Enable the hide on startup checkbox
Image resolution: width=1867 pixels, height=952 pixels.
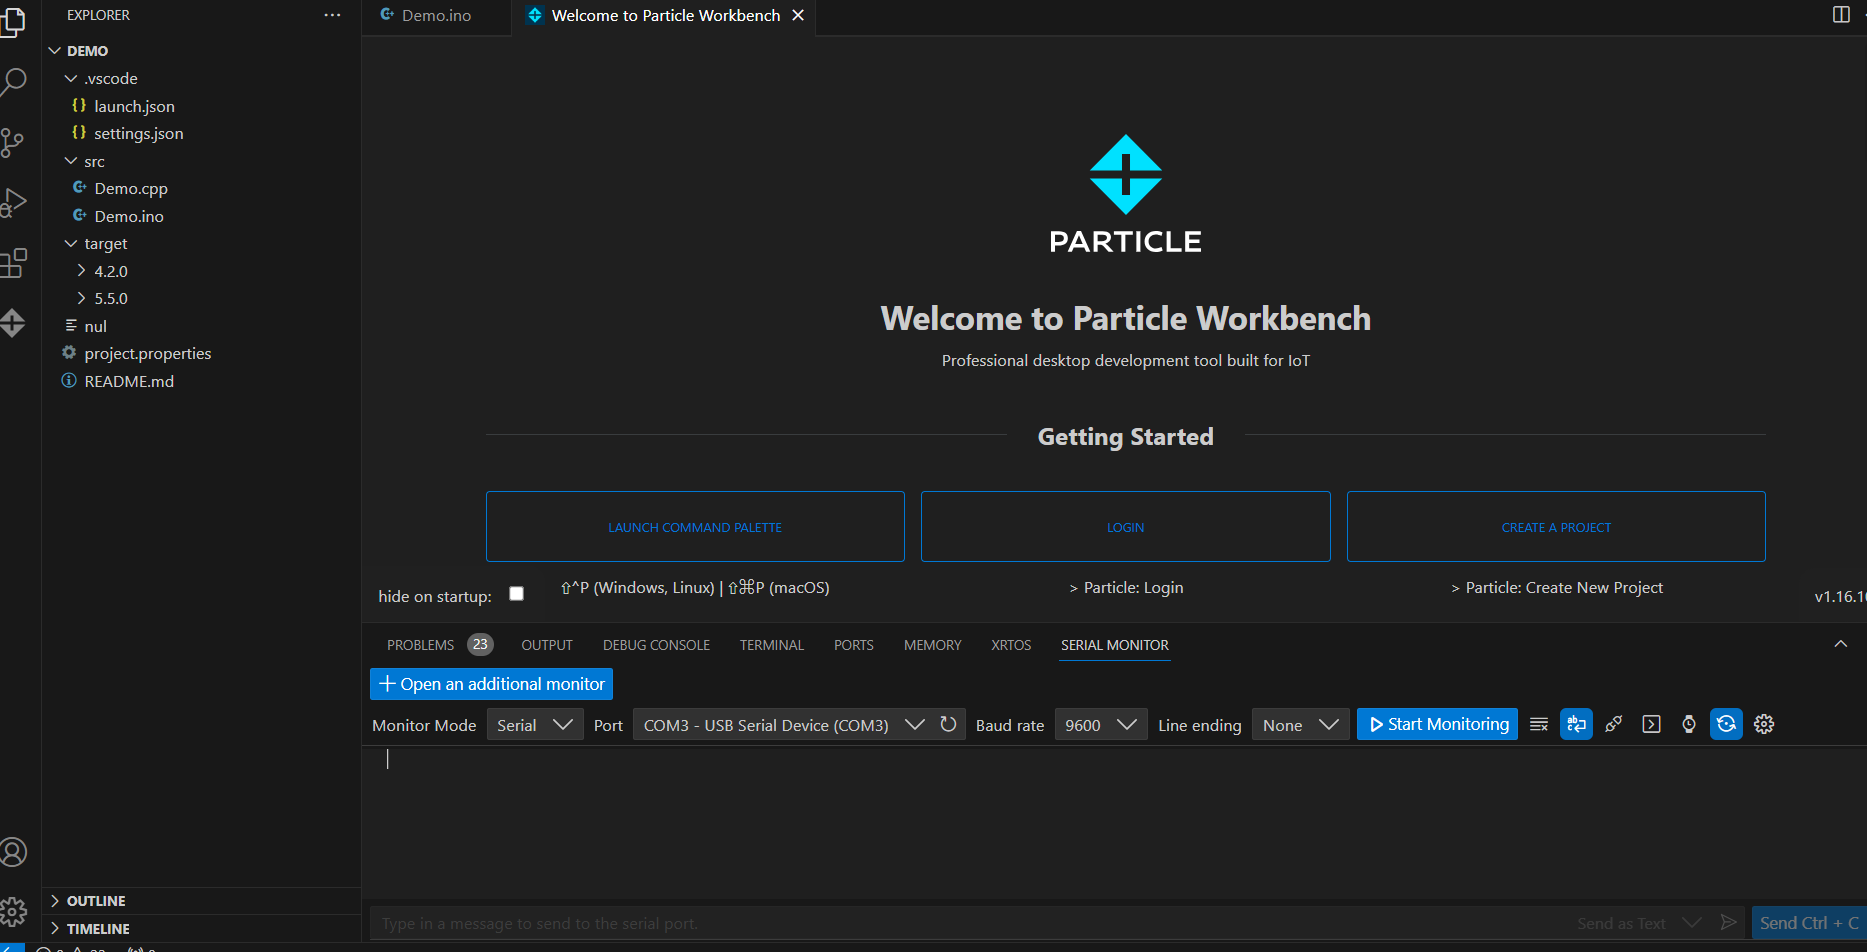pos(516,593)
